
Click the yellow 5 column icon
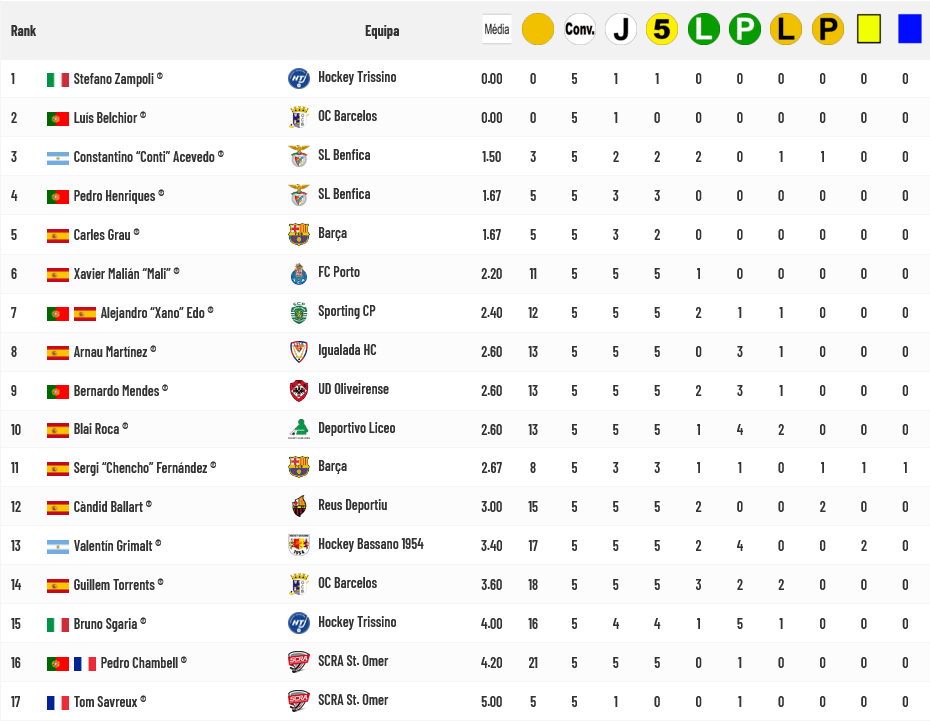tap(662, 29)
